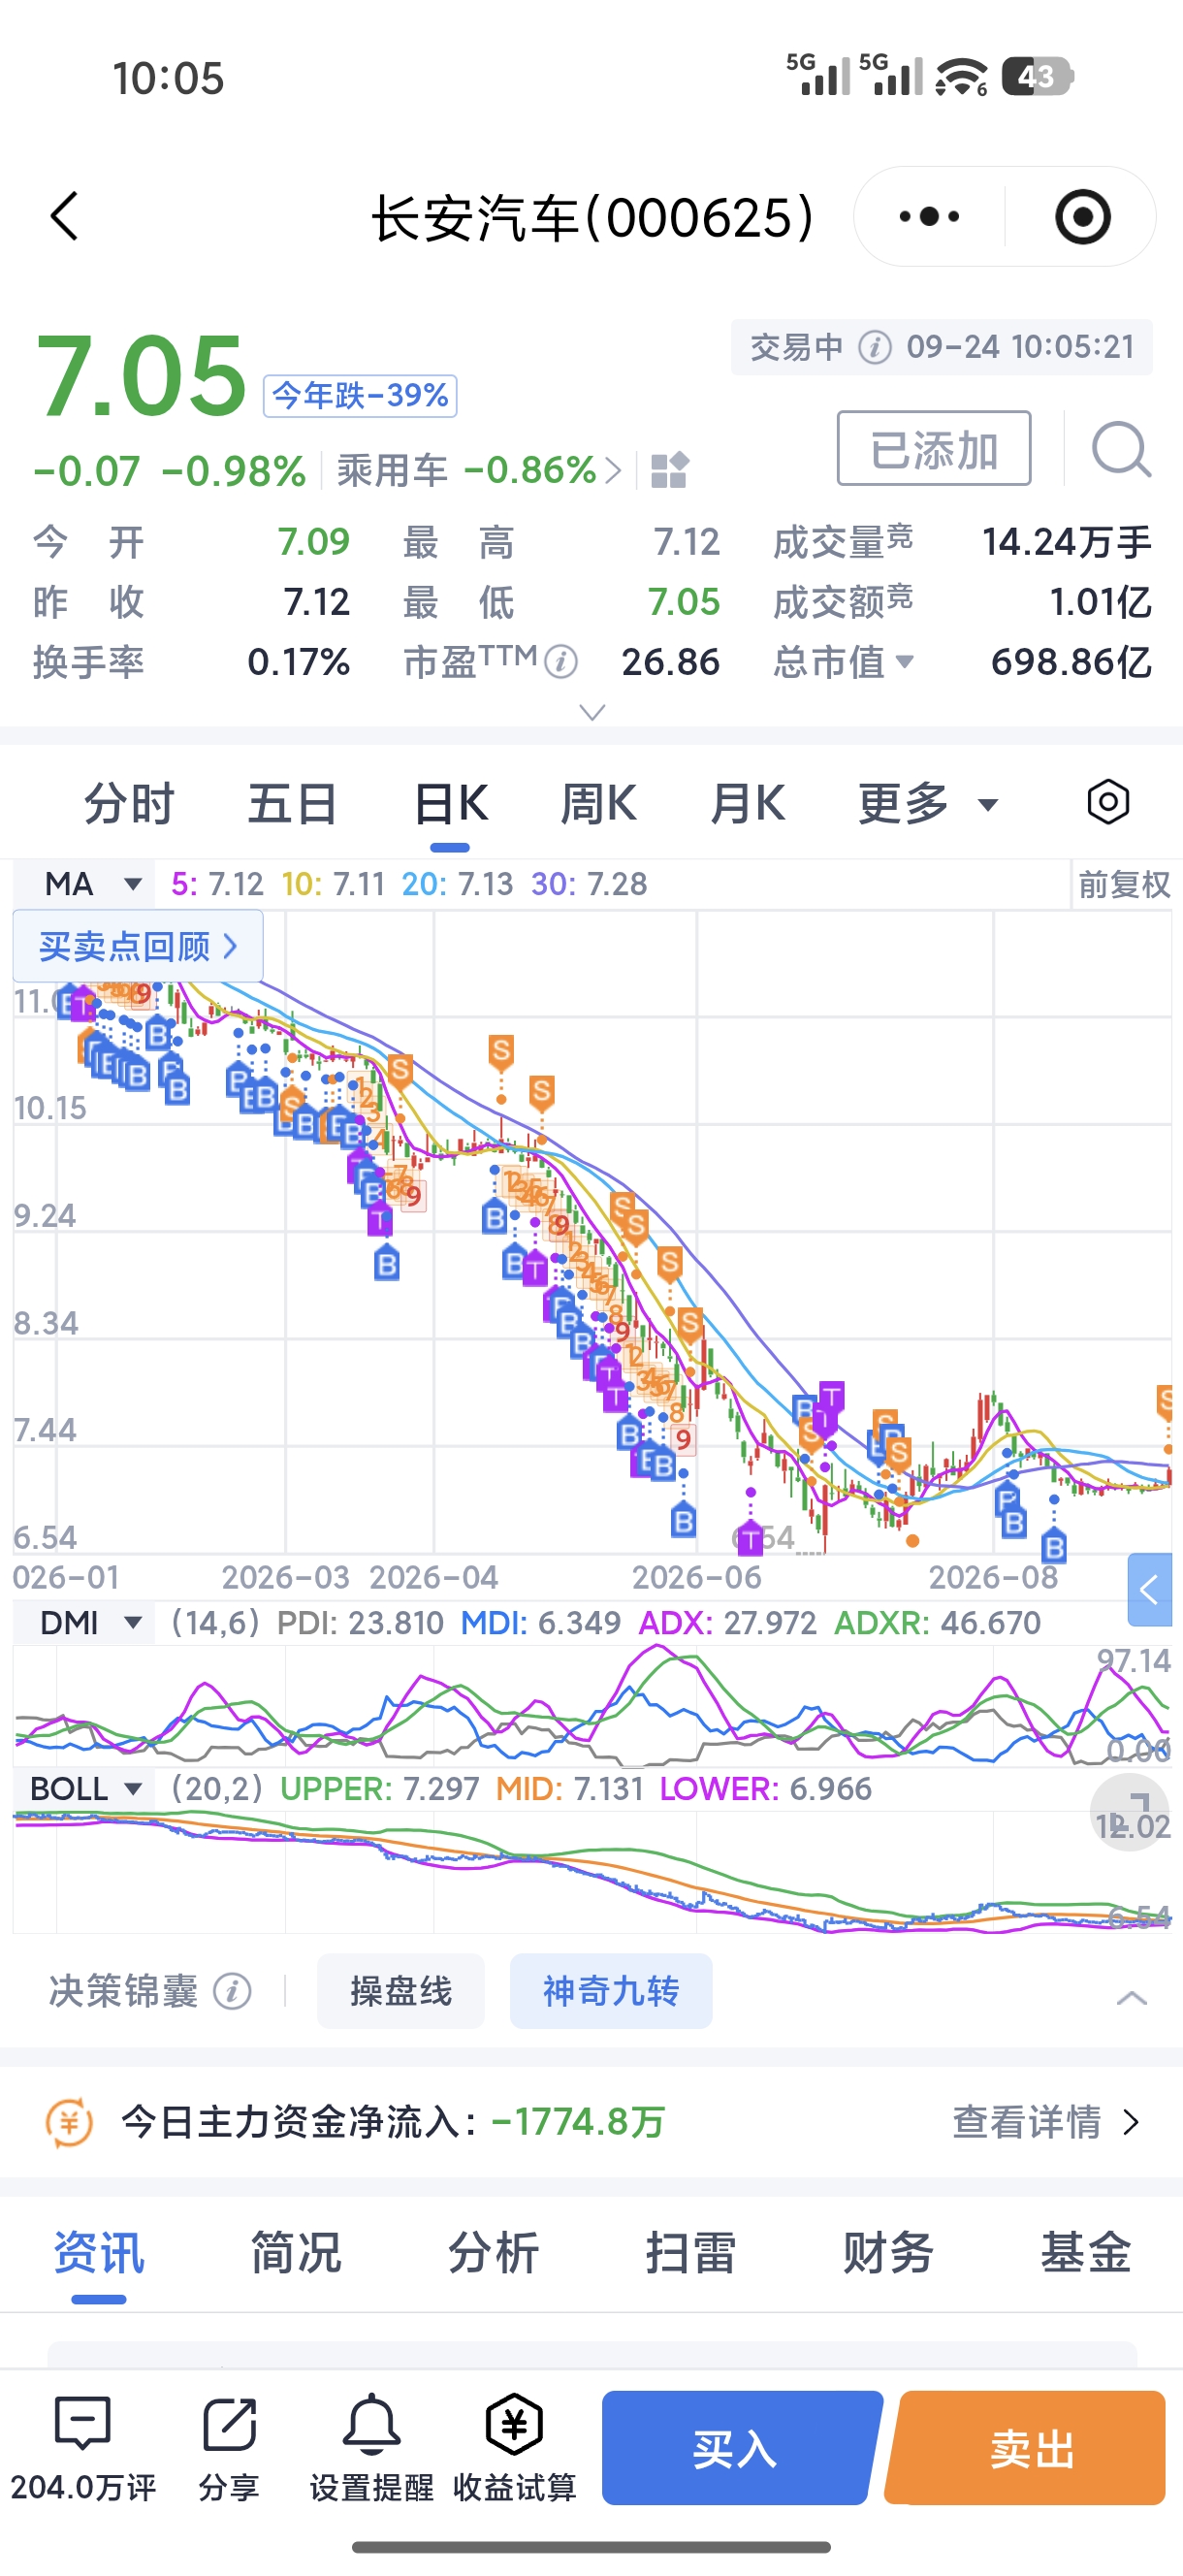The width and height of the screenshot is (1183, 2576).
Task: Tap the blue left-arrow chart panel handle
Action: click(x=1150, y=1589)
